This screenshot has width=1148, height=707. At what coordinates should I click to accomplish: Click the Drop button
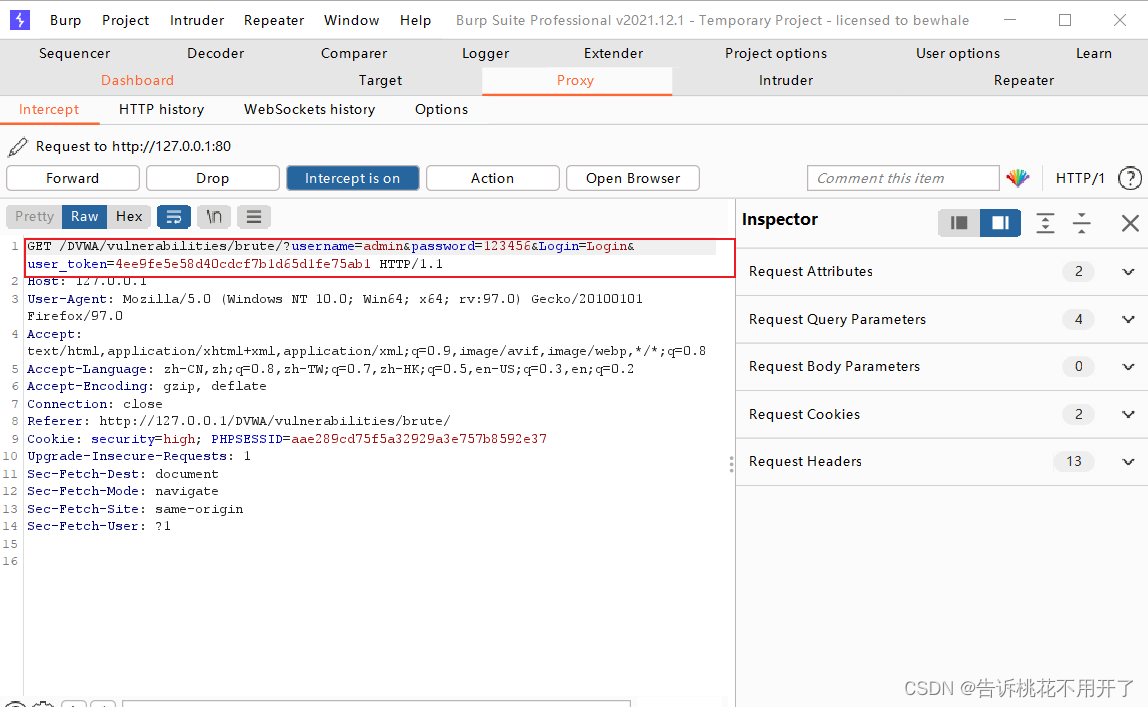coord(212,178)
